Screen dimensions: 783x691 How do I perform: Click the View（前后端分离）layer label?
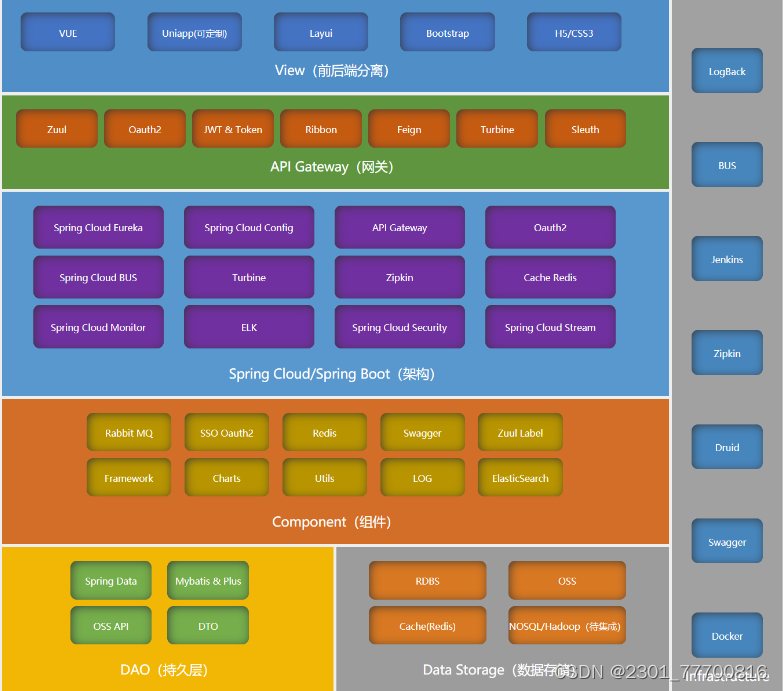(332, 71)
